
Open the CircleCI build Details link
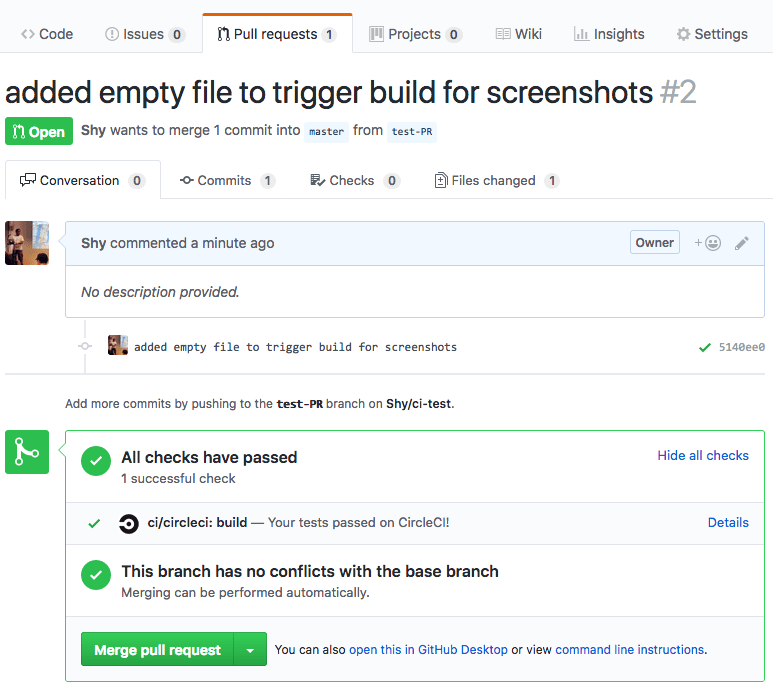pyautogui.click(x=727, y=522)
